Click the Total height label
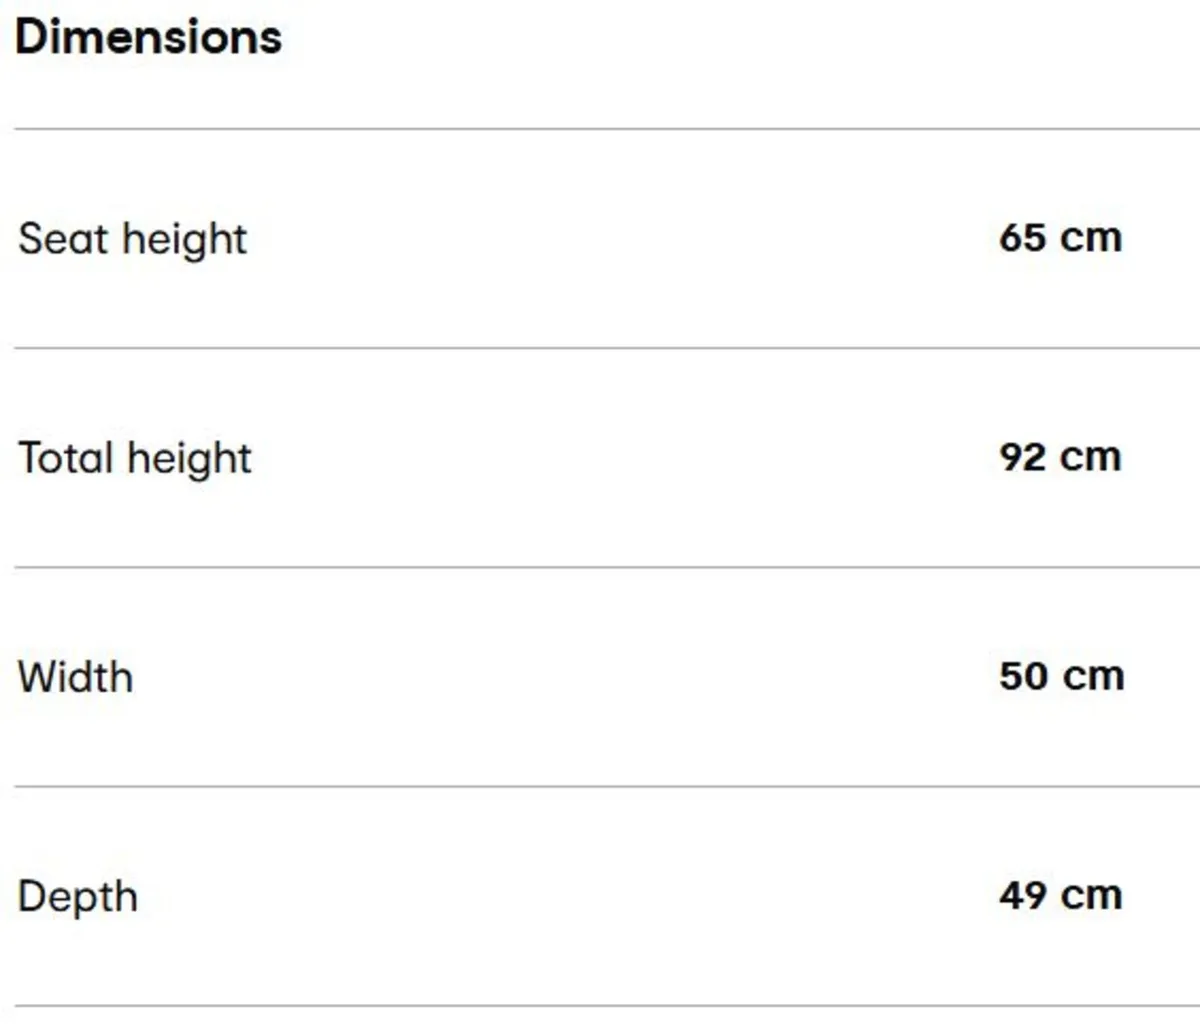 (135, 459)
